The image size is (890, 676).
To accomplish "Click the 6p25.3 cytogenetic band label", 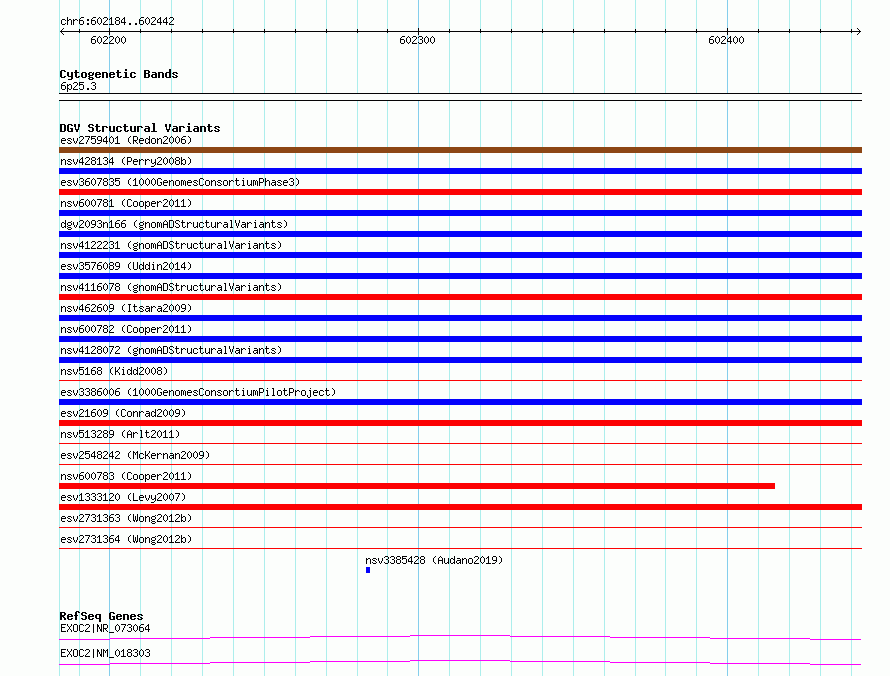I will [78, 86].
